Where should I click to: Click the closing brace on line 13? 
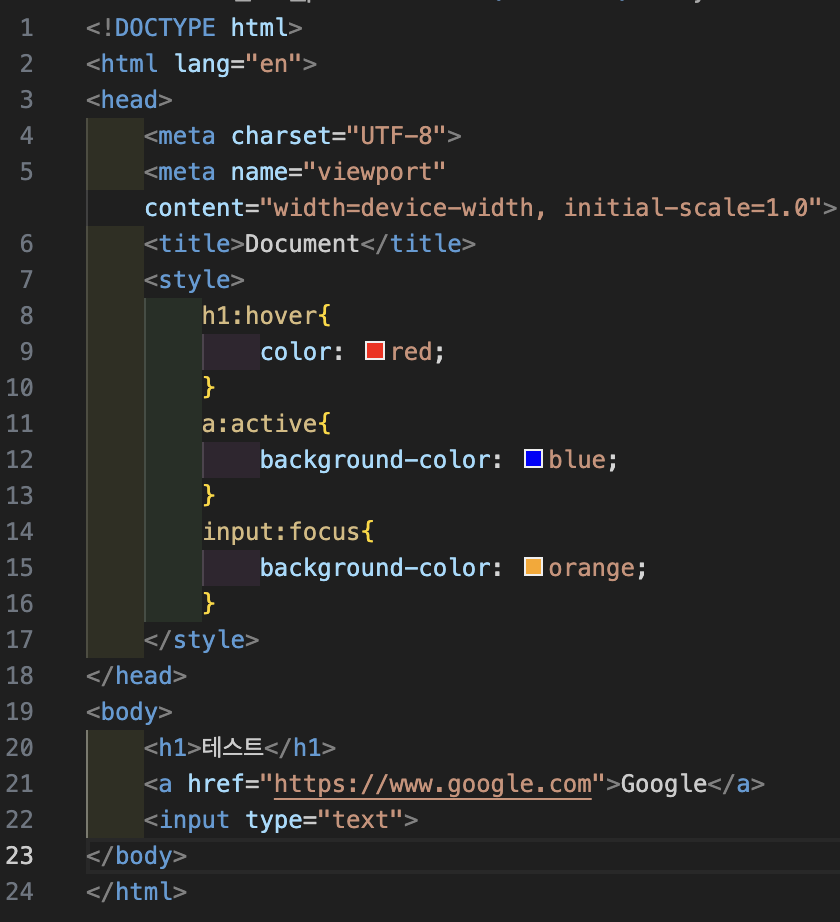tap(209, 496)
